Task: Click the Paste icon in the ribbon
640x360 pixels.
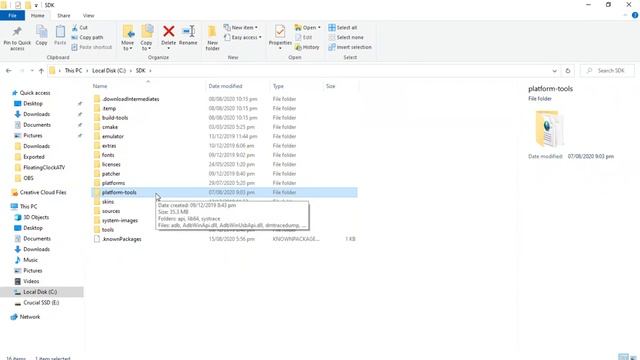Action: [60, 32]
